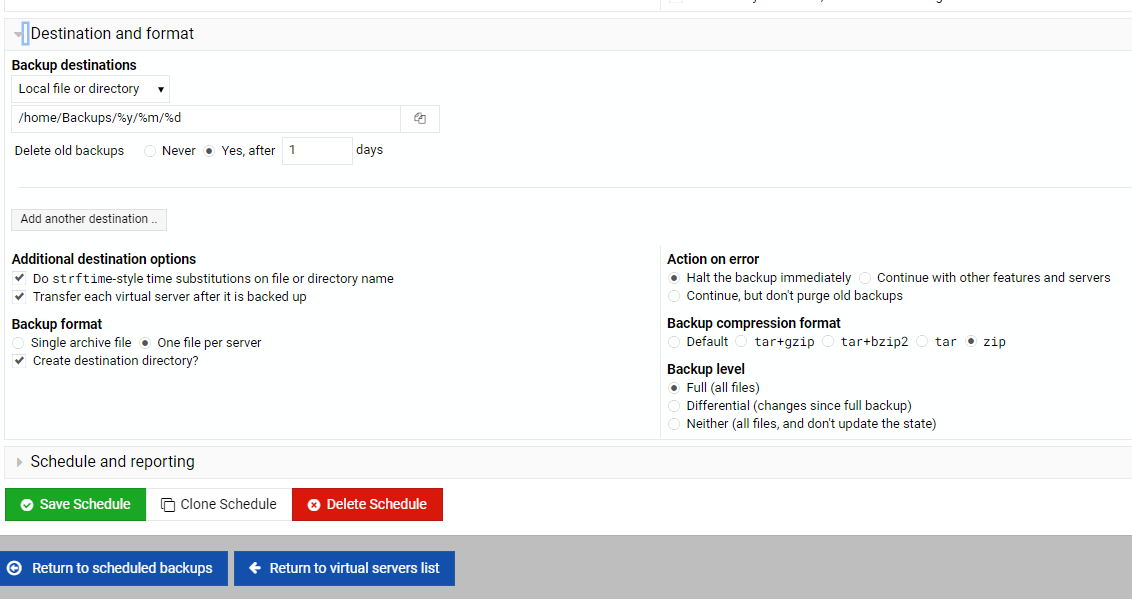Screen dimensions: 1132x599
Task: Click the green checkmark on Save Schedule
Action: coord(27,504)
